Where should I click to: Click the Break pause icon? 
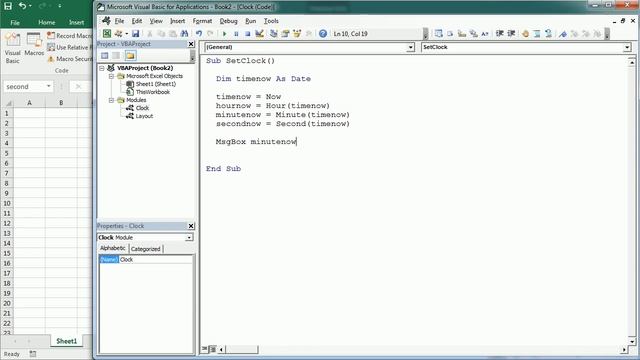pos(236,34)
